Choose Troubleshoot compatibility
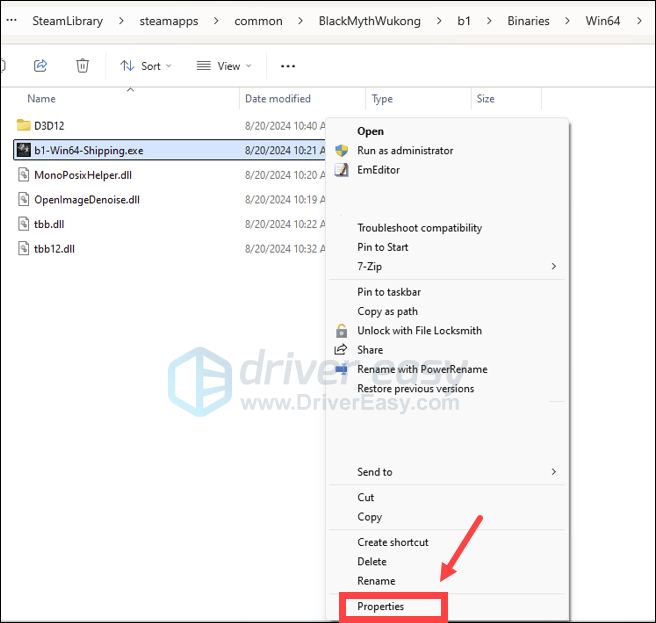Viewport: 656px width, 623px height. coord(419,228)
